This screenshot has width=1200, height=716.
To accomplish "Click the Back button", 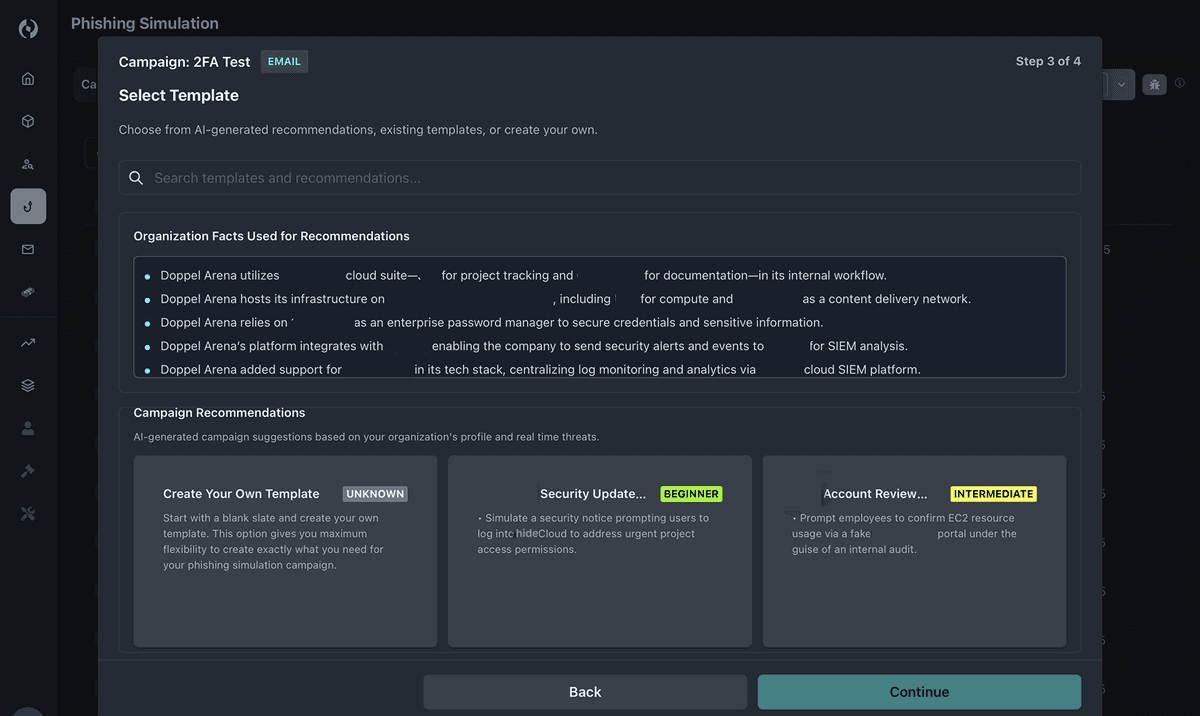I will 585,691.
